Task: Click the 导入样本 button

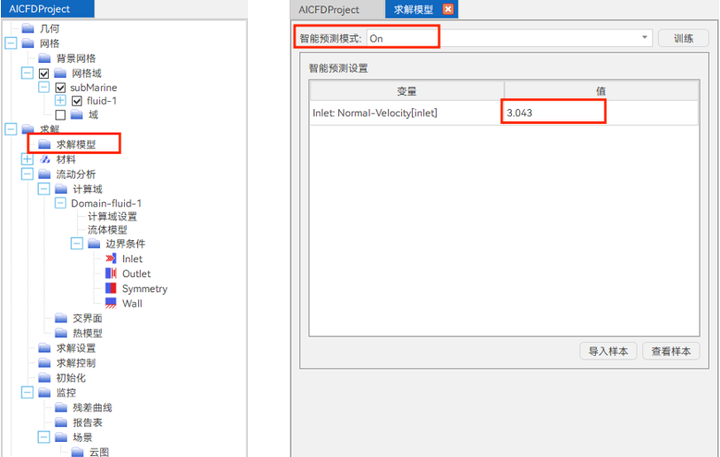Action: pos(608,351)
